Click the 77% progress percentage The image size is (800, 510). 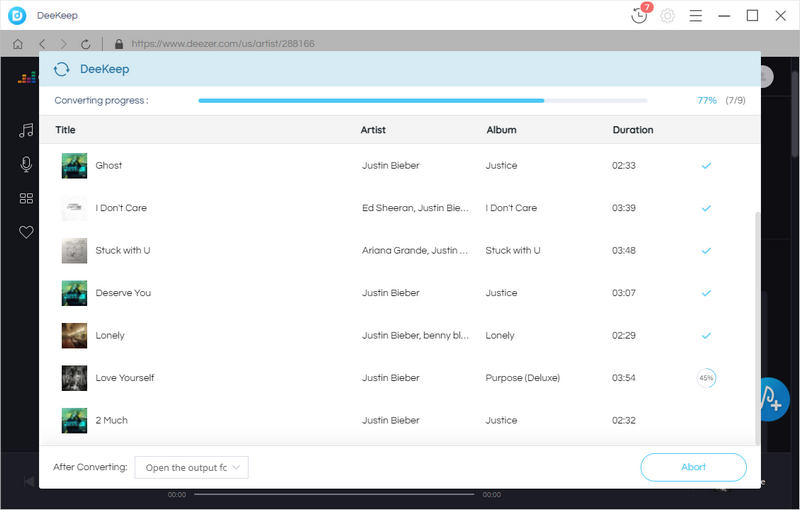(707, 100)
